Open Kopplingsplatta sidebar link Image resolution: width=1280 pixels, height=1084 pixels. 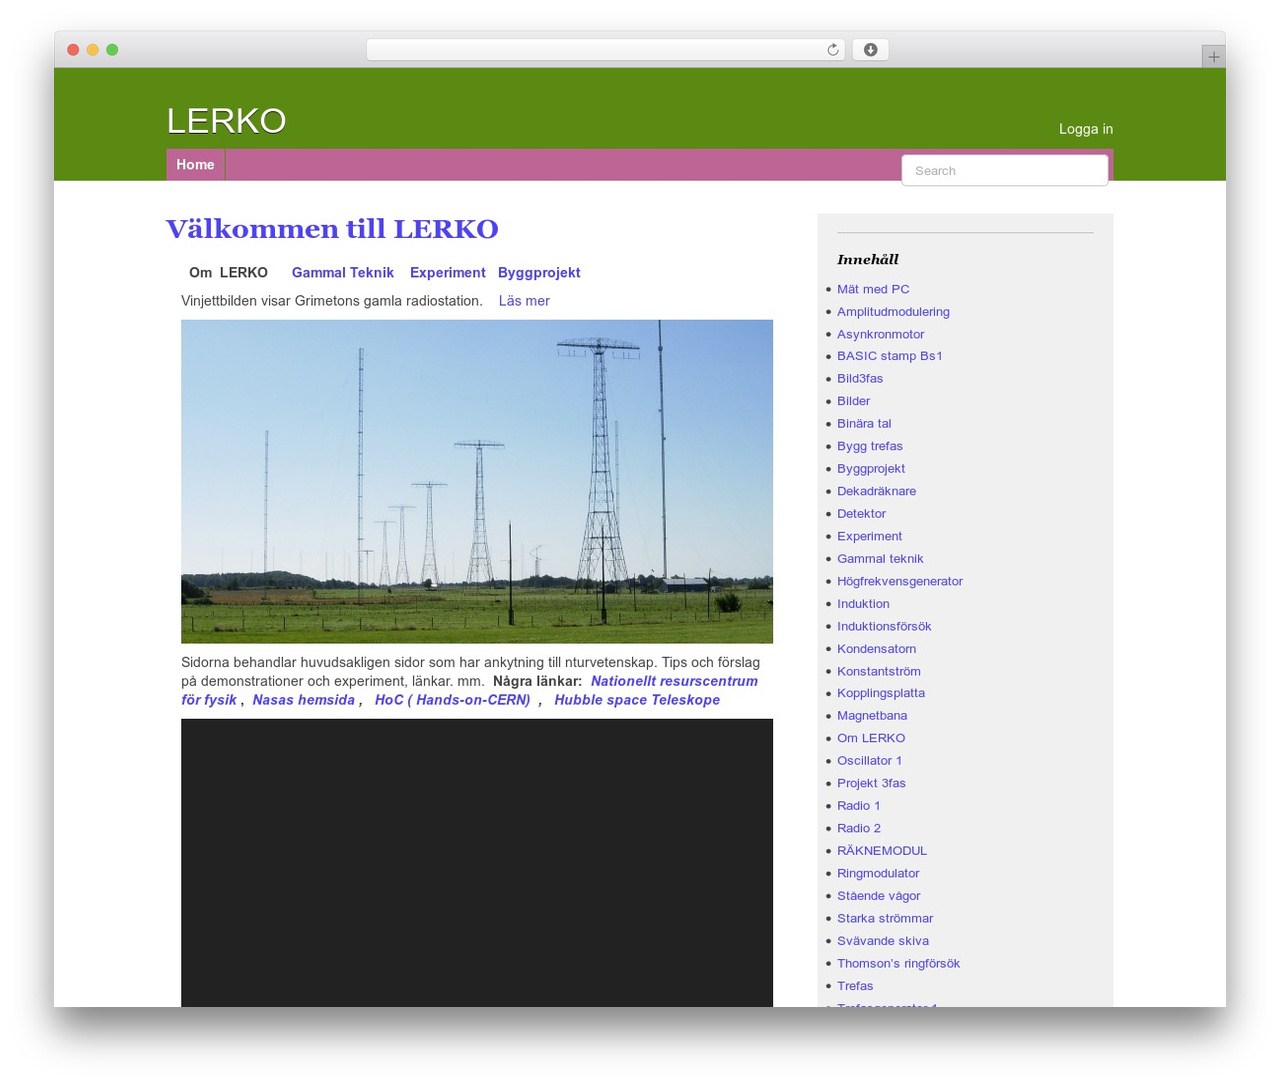point(881,693)
